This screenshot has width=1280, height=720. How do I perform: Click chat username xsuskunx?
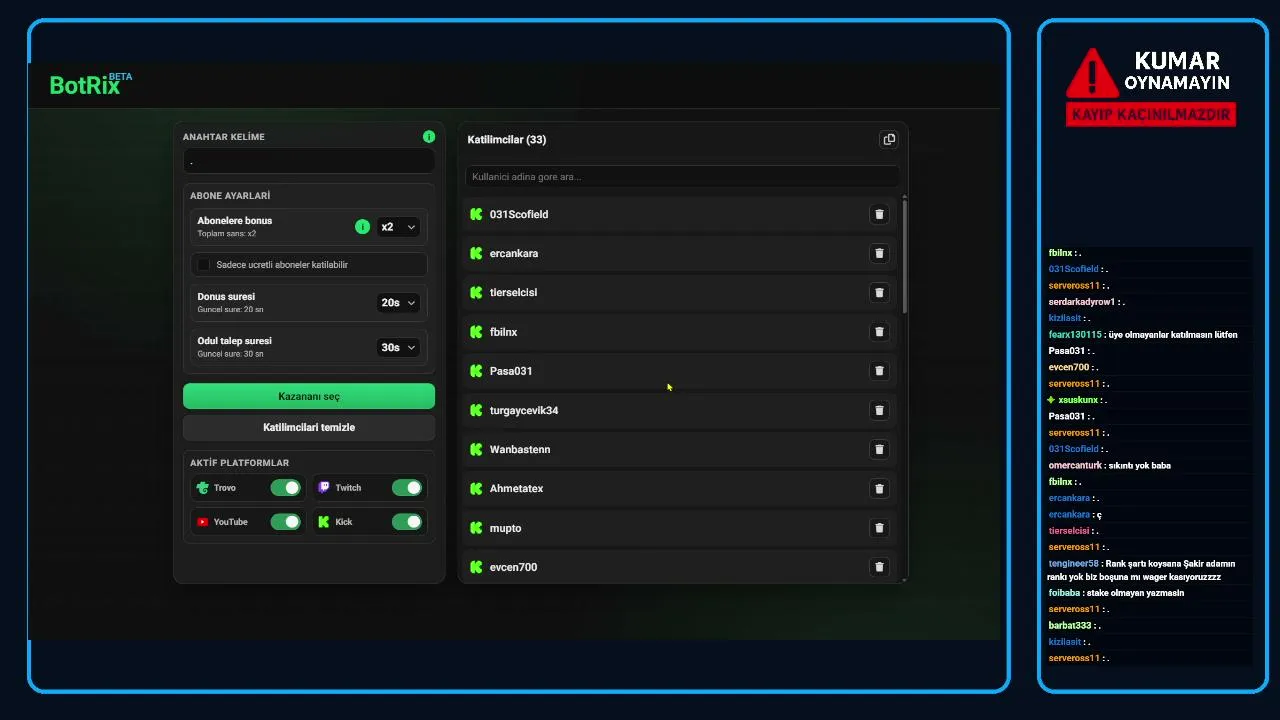pyautogui.click(x=1078, y=400)
